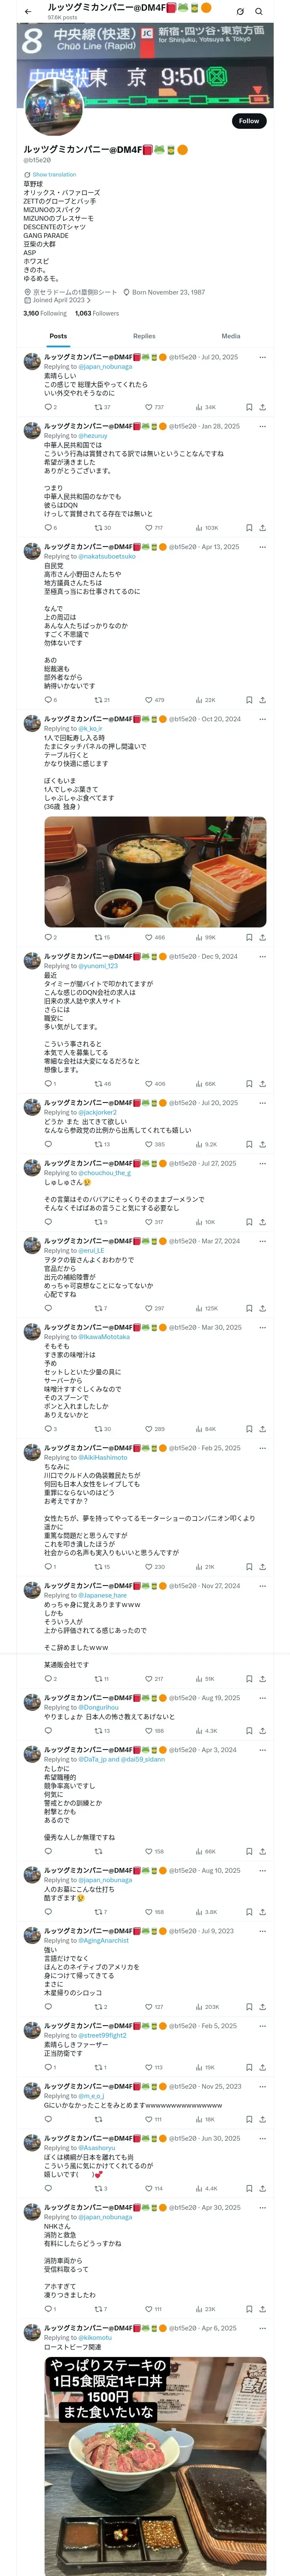Open the profile avatar photo
The image size is (290, 2576).
click(x=53, y=107)
